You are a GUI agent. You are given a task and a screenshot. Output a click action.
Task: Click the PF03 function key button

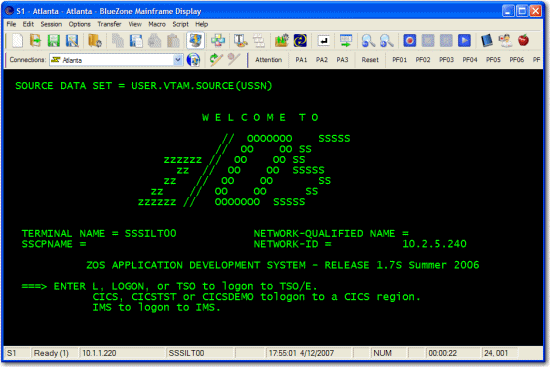pos(447,60)
